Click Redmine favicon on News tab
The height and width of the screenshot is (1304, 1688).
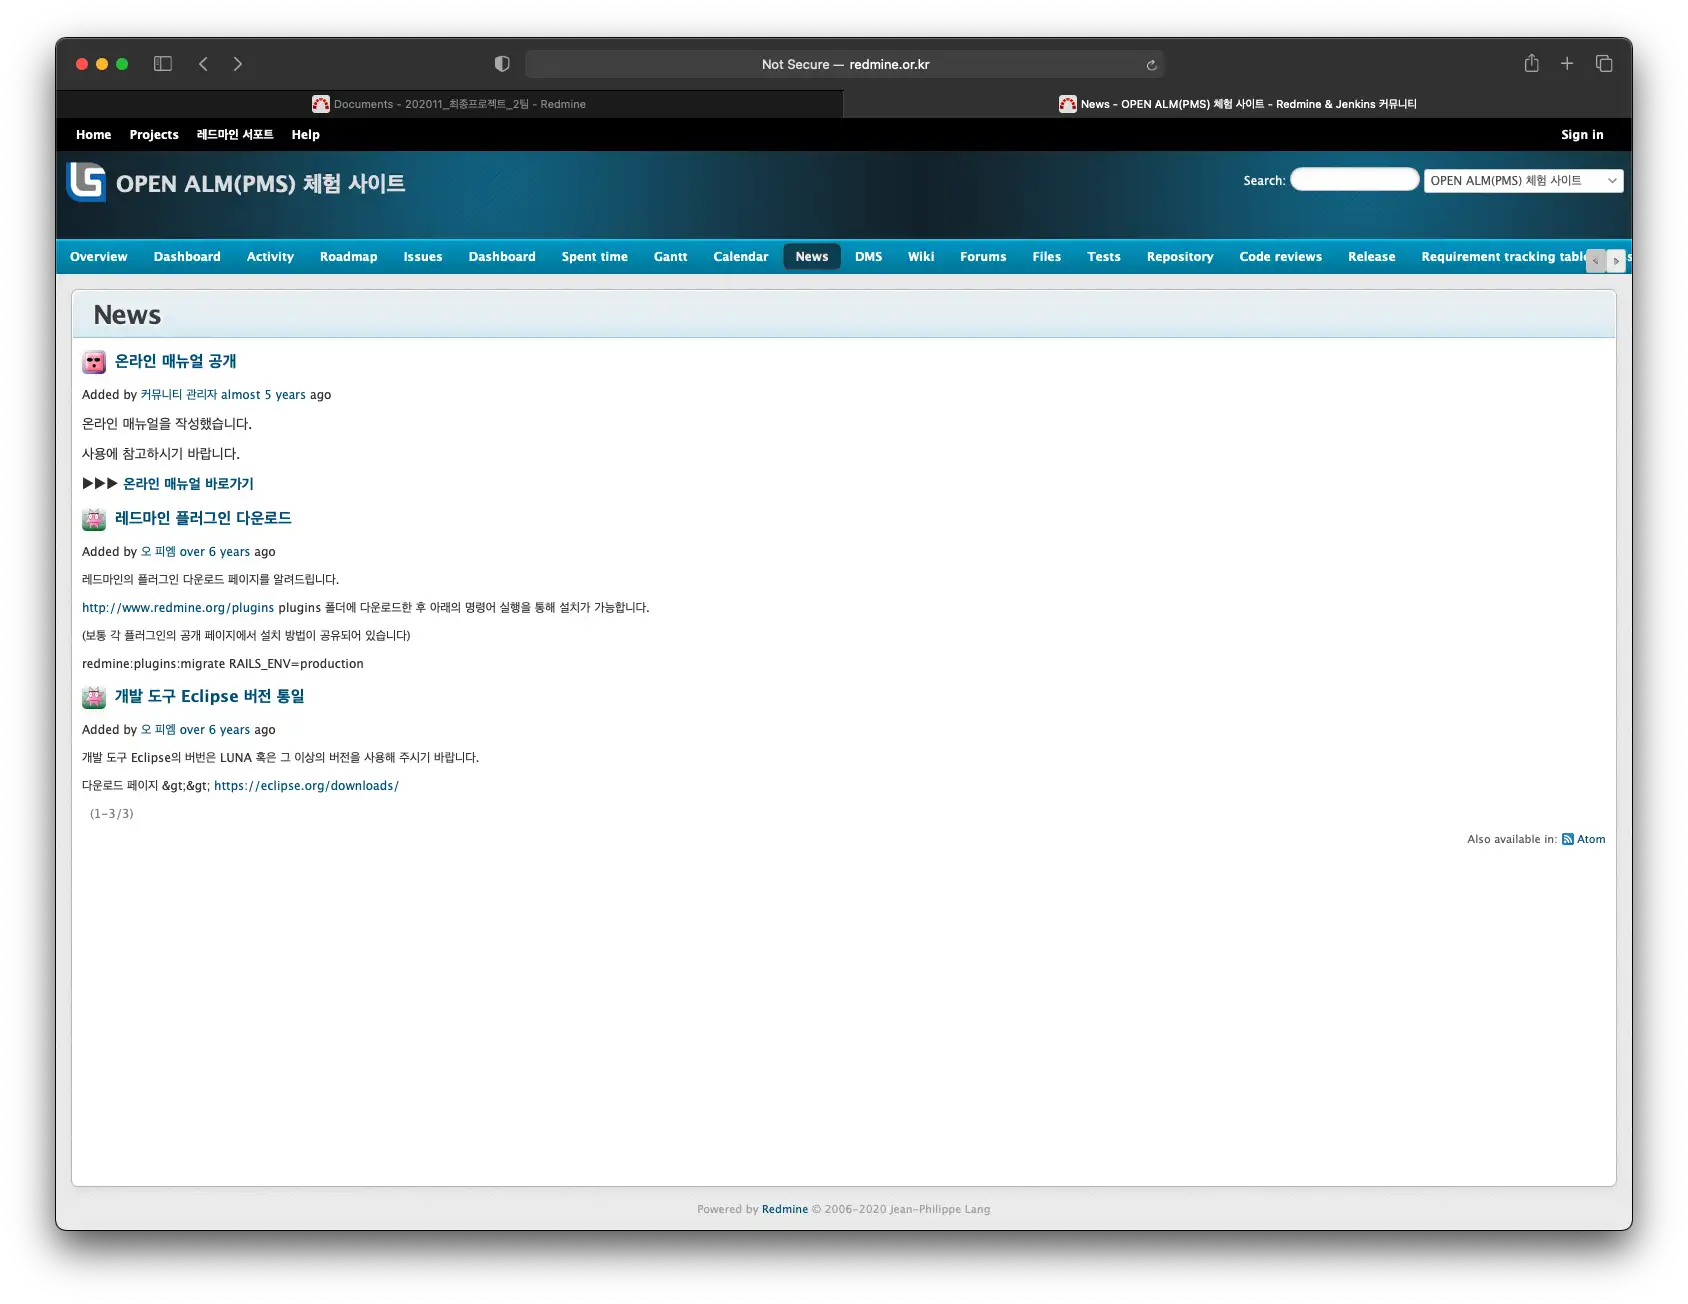pos(1067,104)
